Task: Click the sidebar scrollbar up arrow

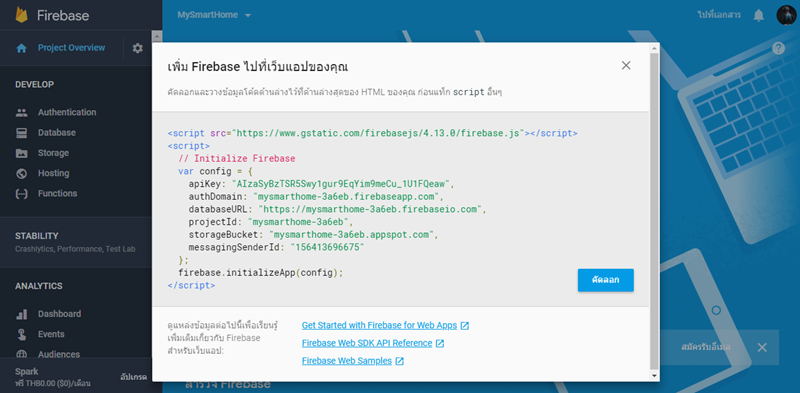Action: [x=157, y=36]
